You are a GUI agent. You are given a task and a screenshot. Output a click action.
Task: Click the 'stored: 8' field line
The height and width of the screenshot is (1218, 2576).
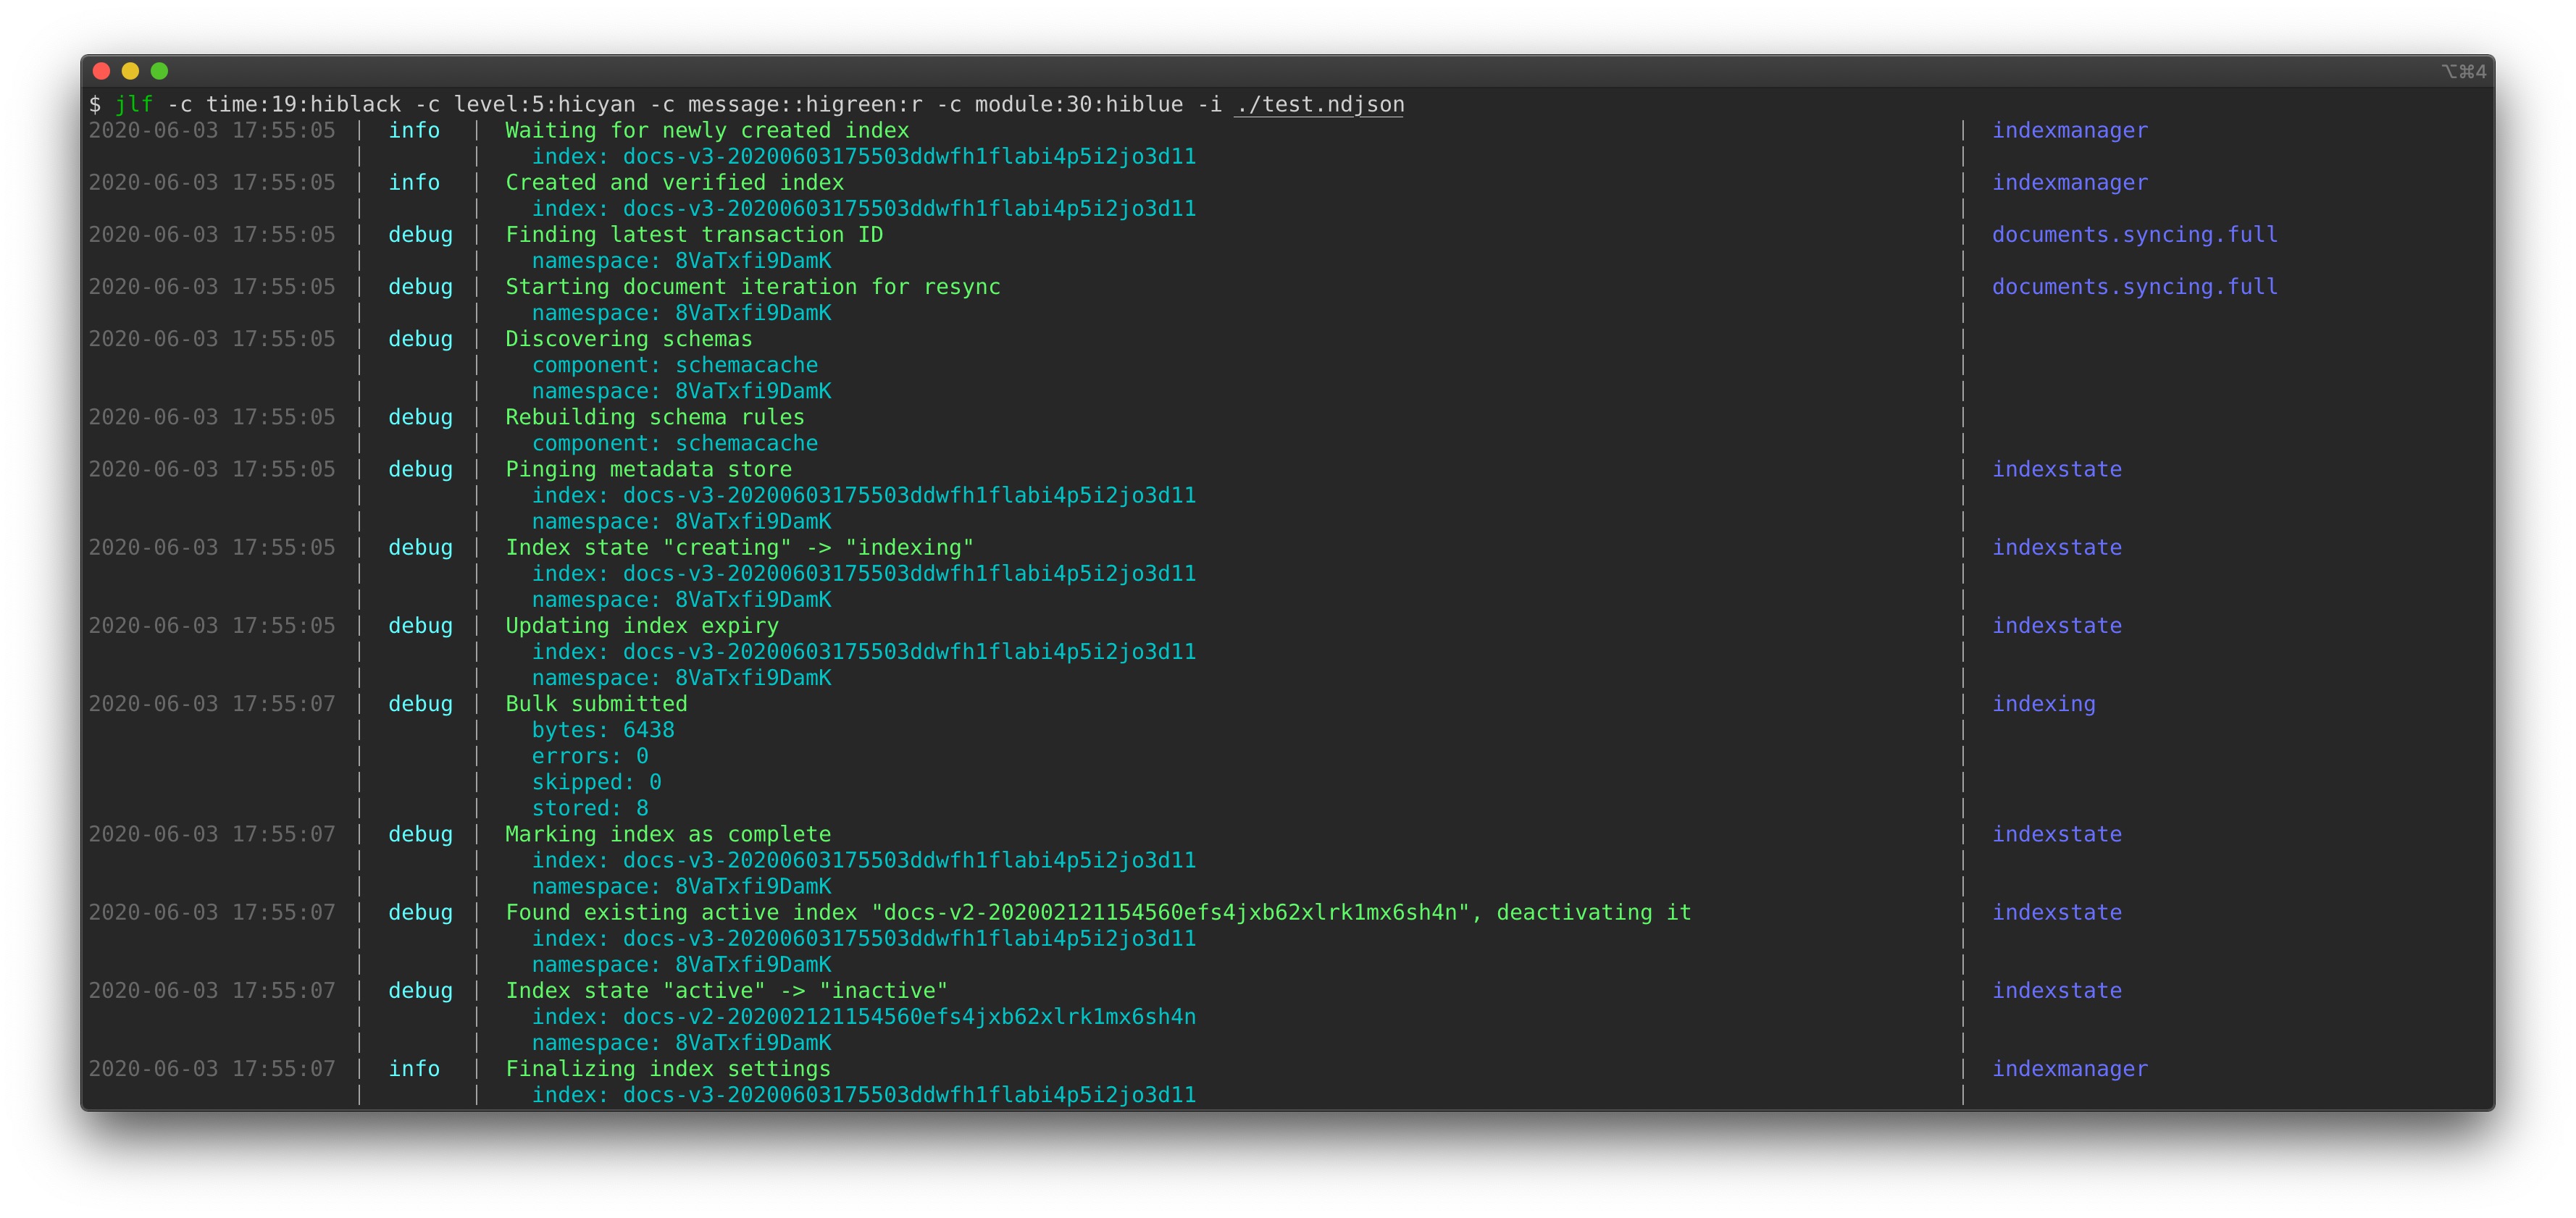(591, 808)
